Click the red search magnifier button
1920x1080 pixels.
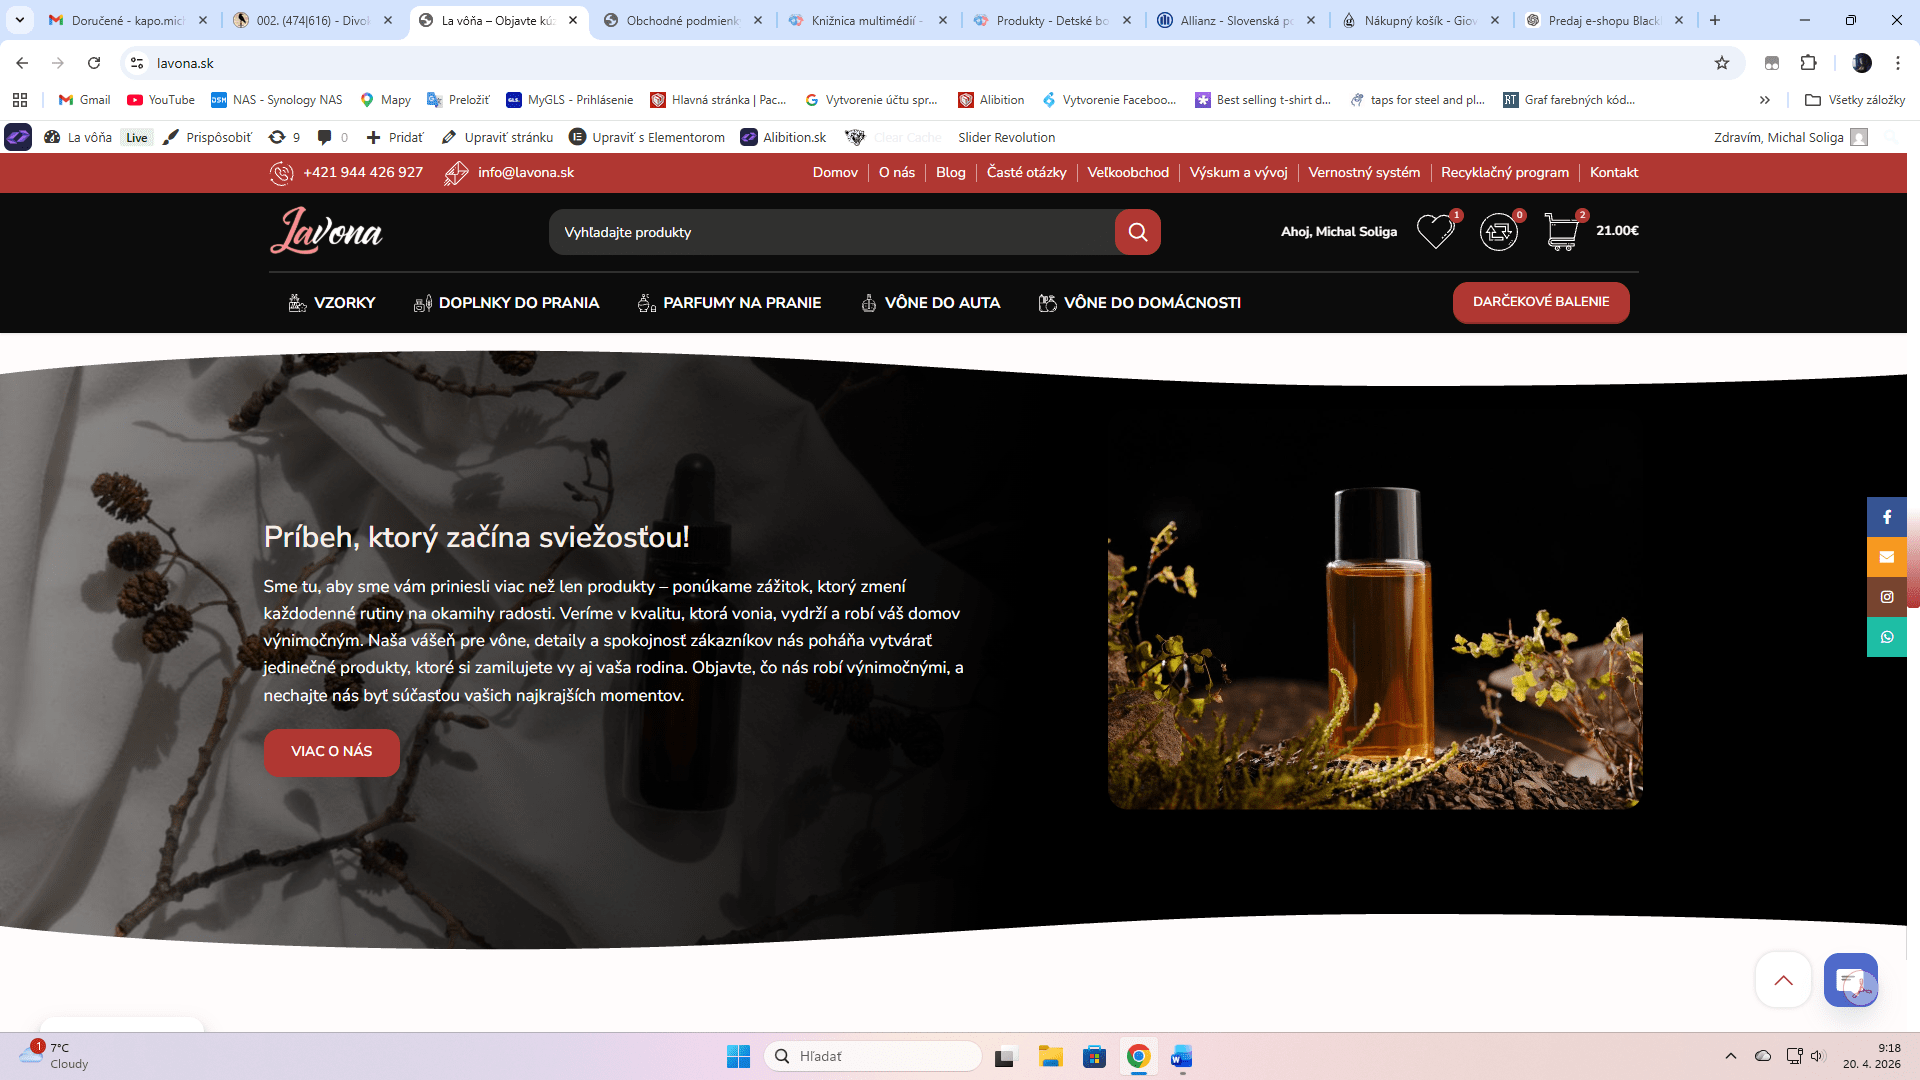[1137, 232]
